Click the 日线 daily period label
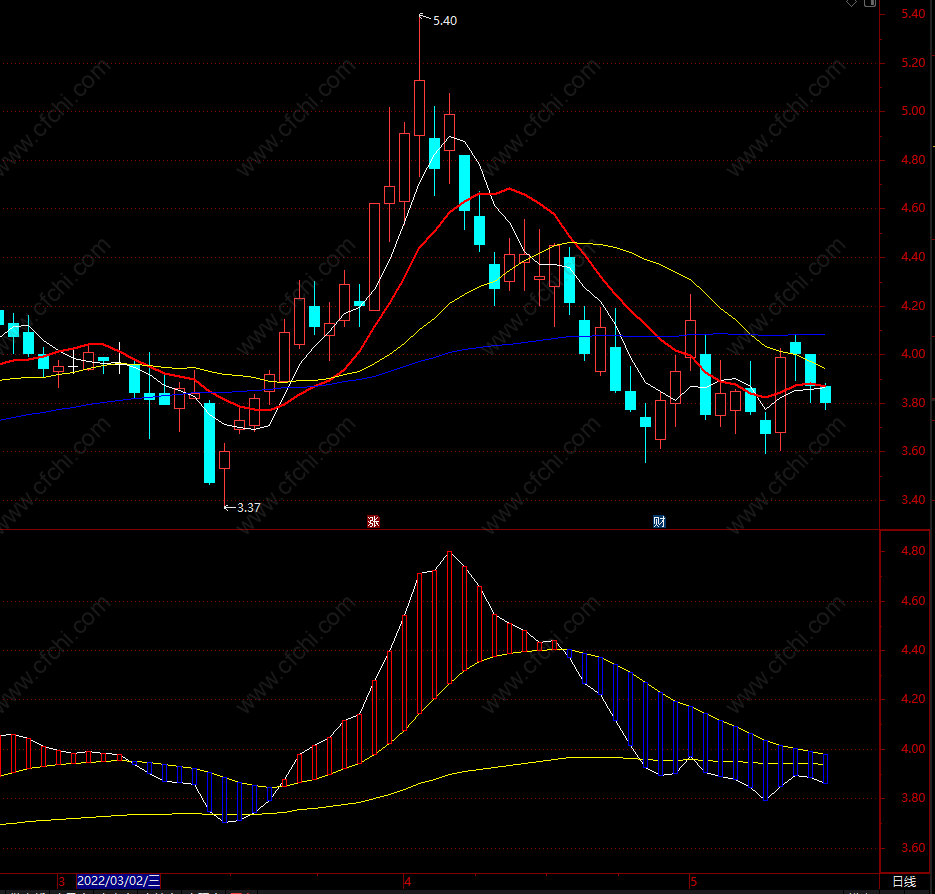This screenshot has width=935, height=894. click(904, 881)
